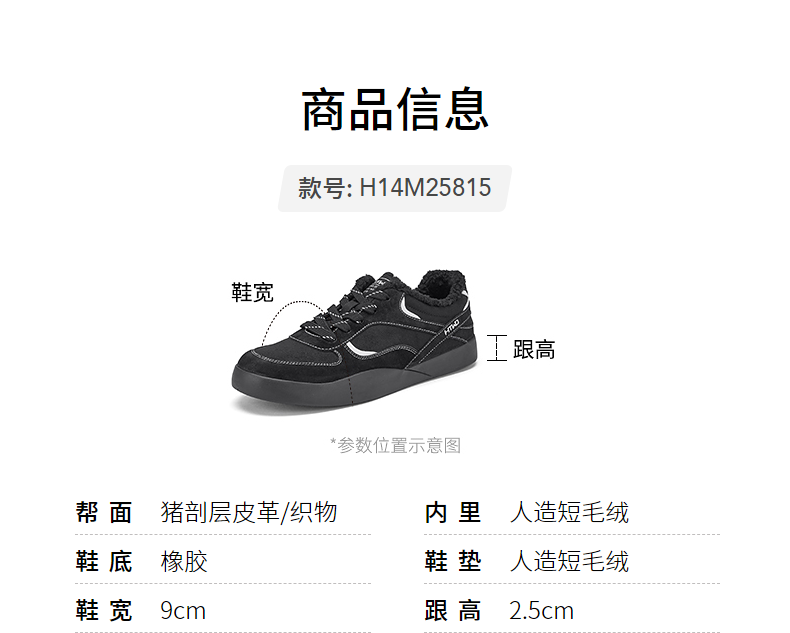Click the 款号: H14M25815 badge
The height and width of the screenshot is (633, 790).
[x=395, y=188]
